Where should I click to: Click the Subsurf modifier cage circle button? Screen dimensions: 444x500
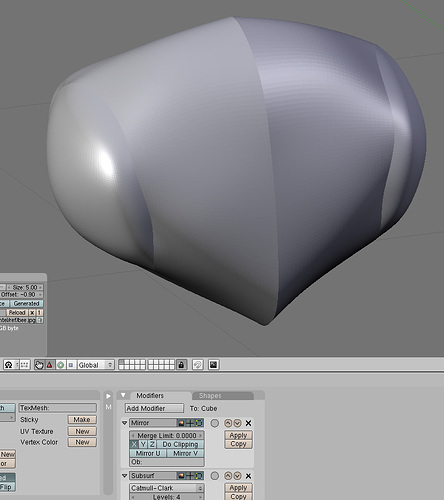click(x=215, y=476)
